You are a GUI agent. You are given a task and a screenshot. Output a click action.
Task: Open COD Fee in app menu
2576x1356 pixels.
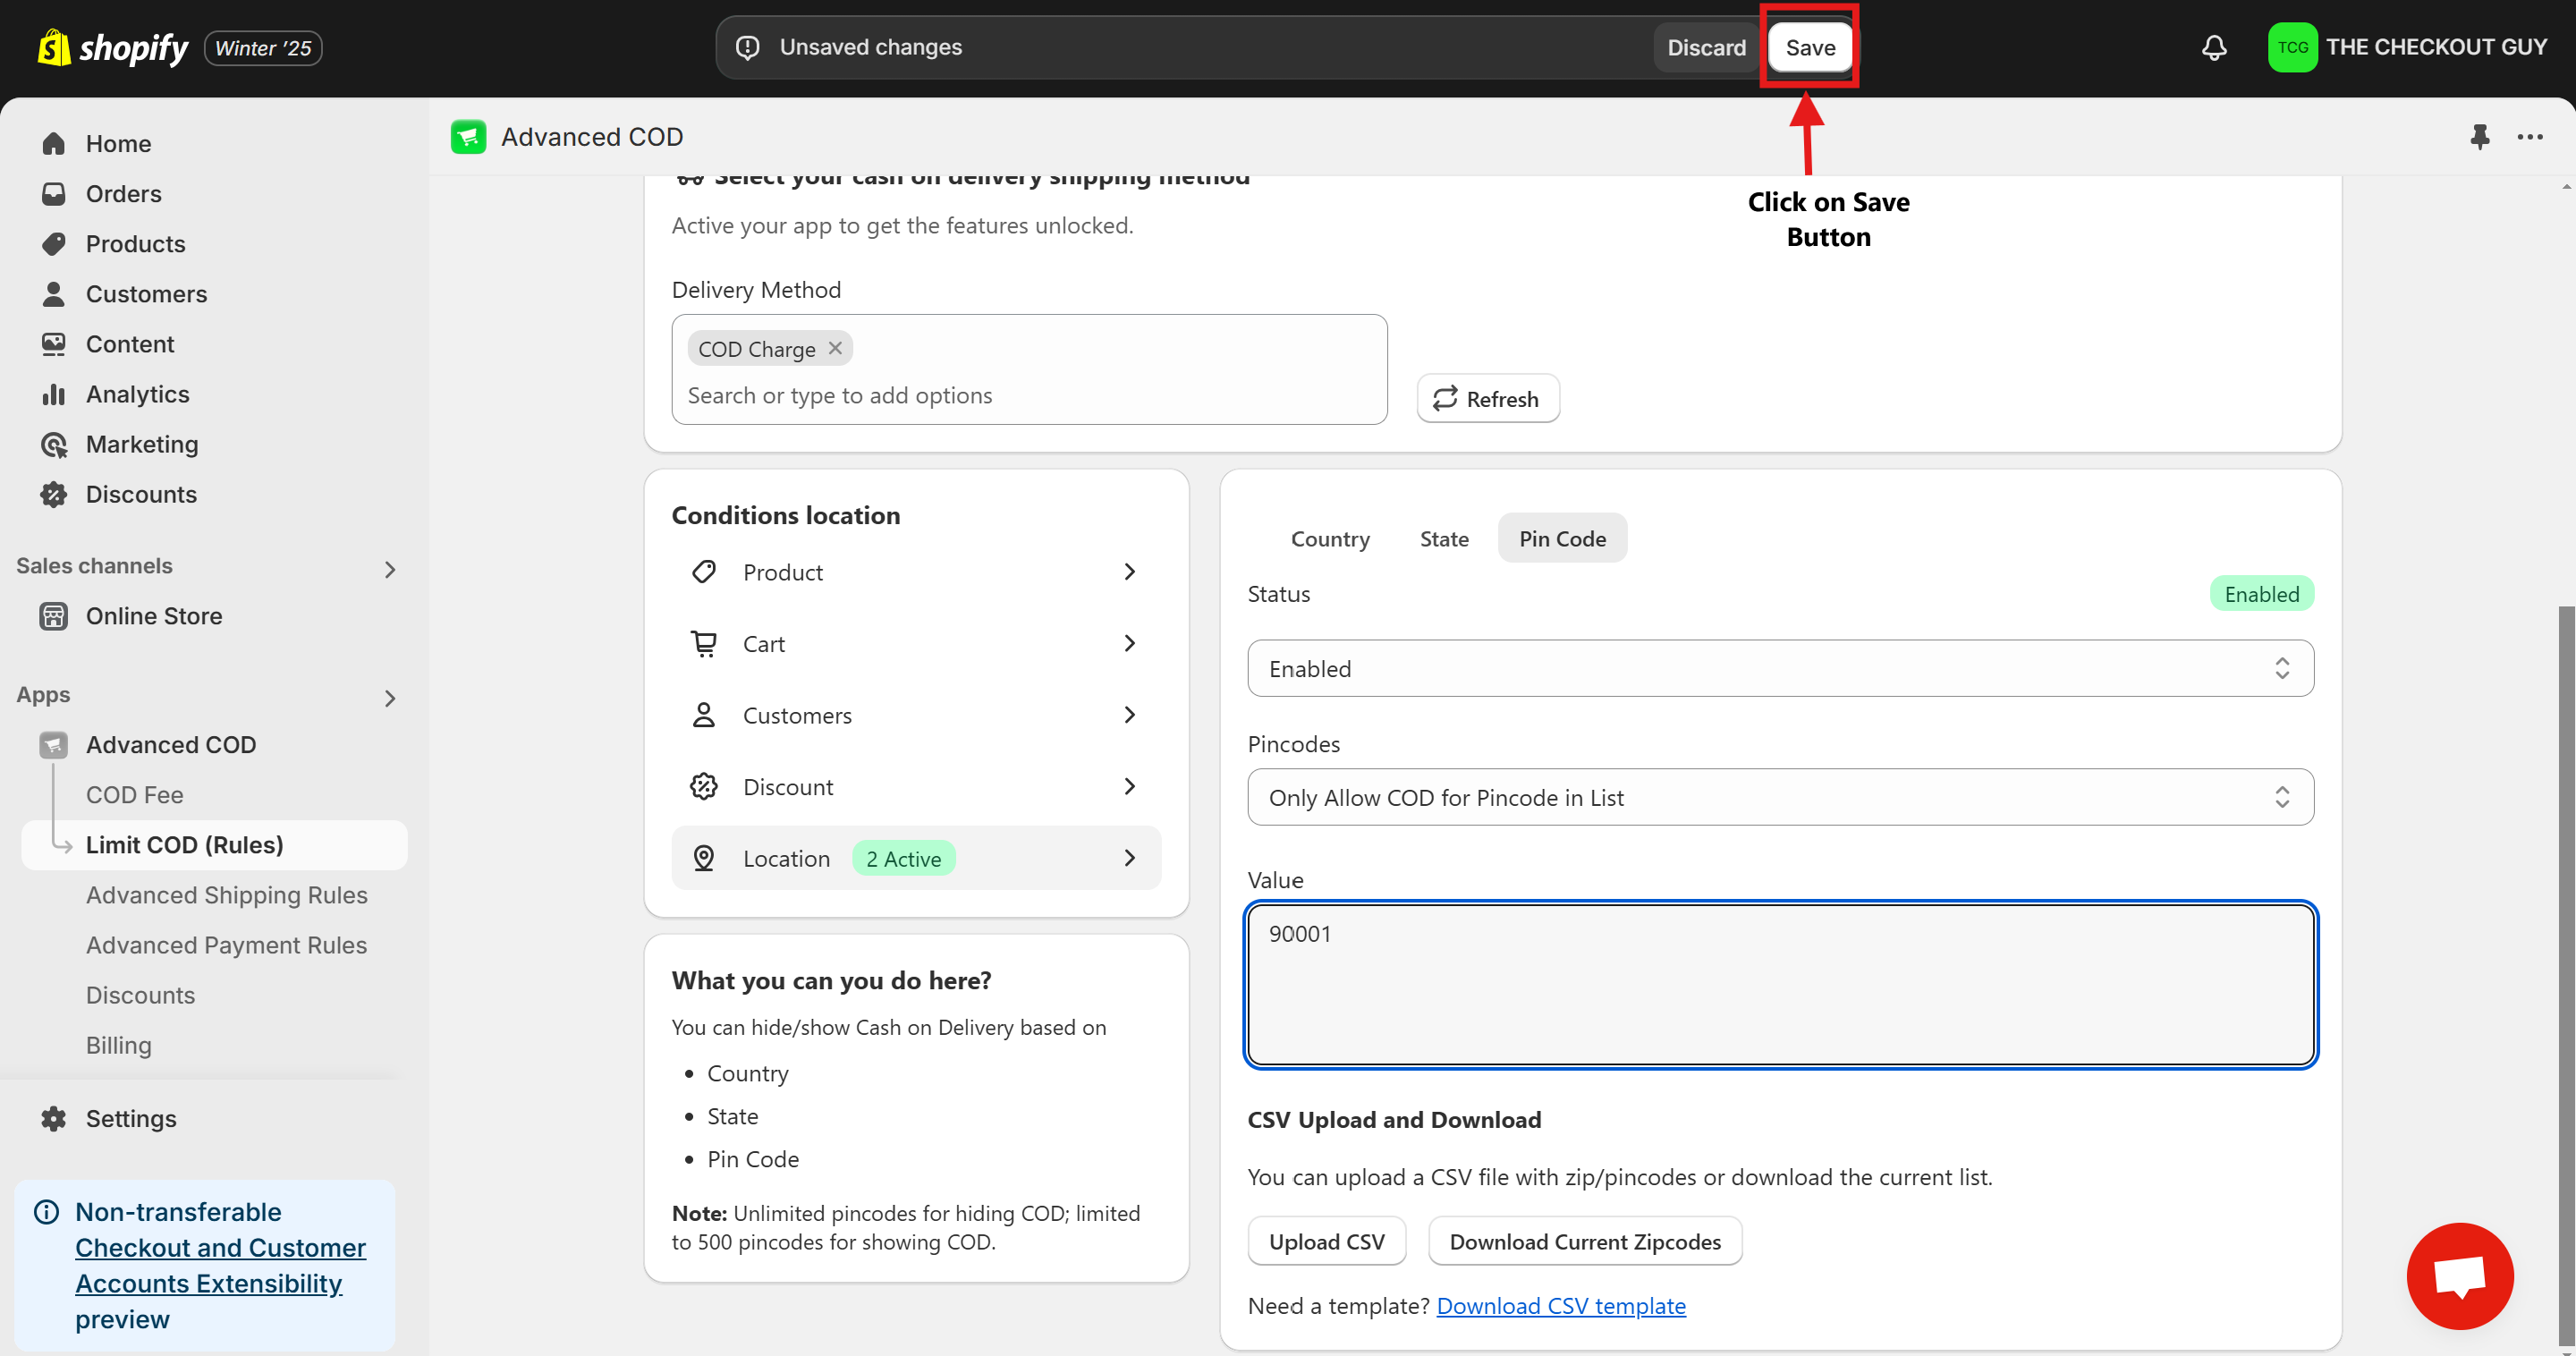[134, 794]
